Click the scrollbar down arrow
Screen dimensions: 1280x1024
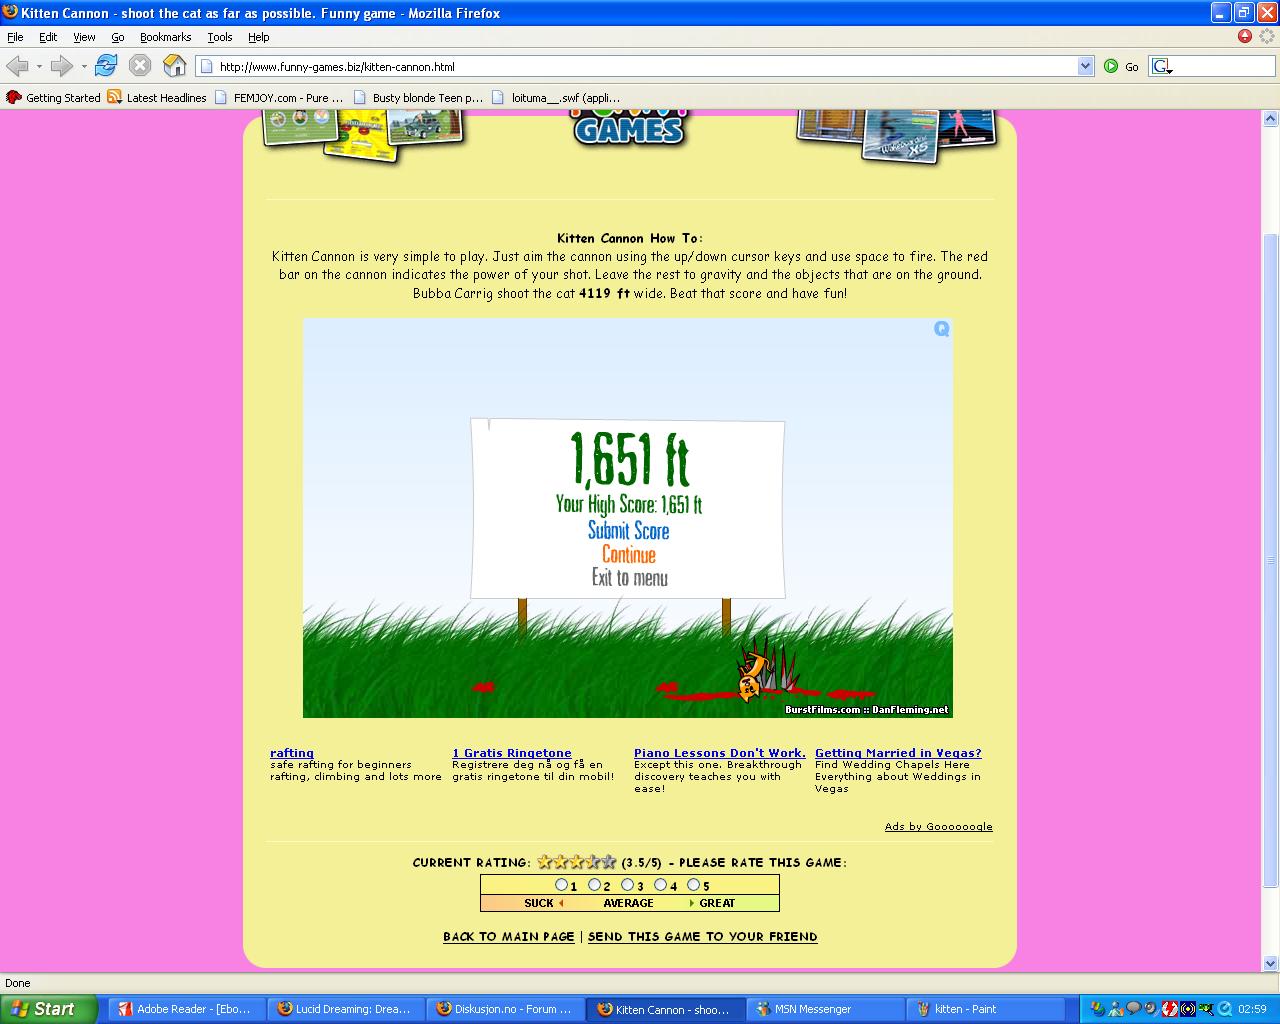(1271, 964)
